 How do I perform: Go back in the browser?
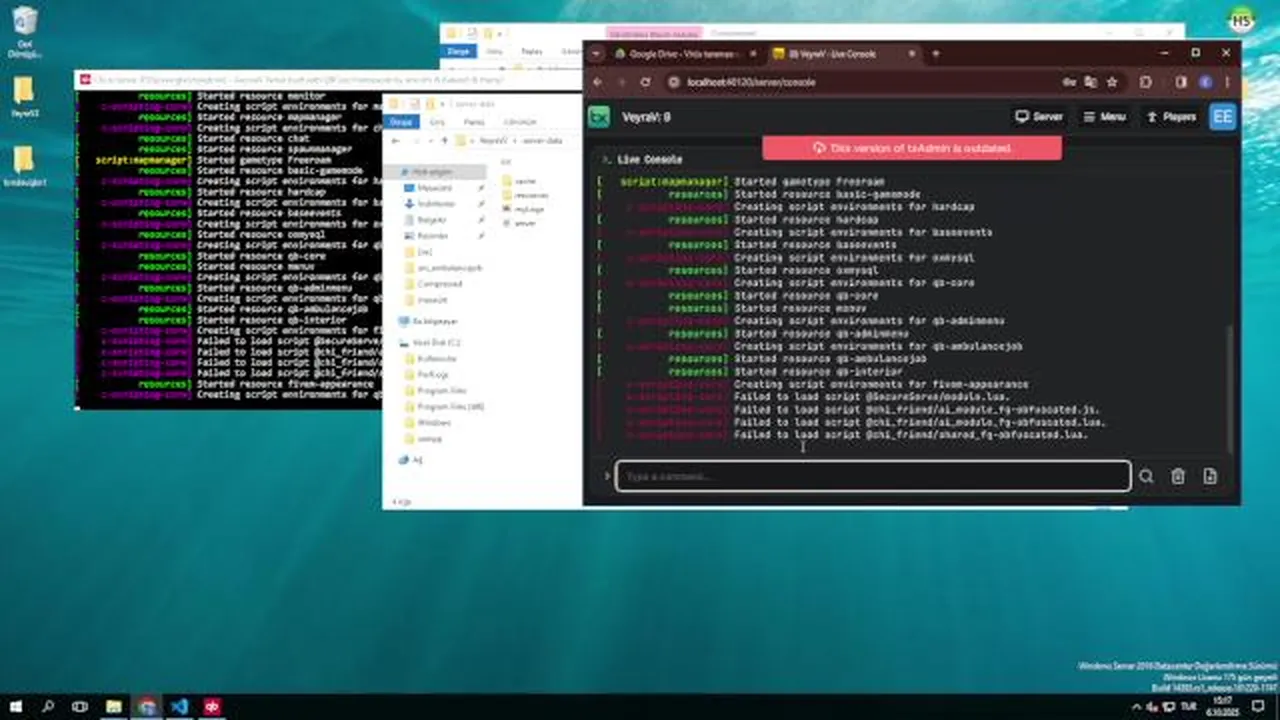(x=598, y=82)
